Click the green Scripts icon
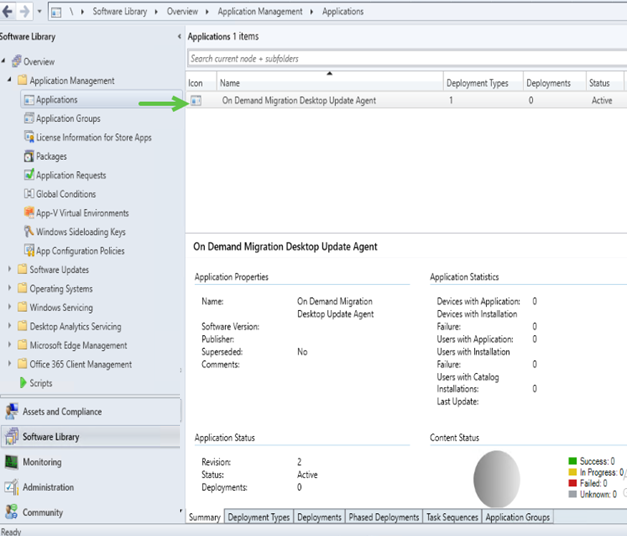The width and height of the screenshot is (627, 536). click(x=22, y=383)
